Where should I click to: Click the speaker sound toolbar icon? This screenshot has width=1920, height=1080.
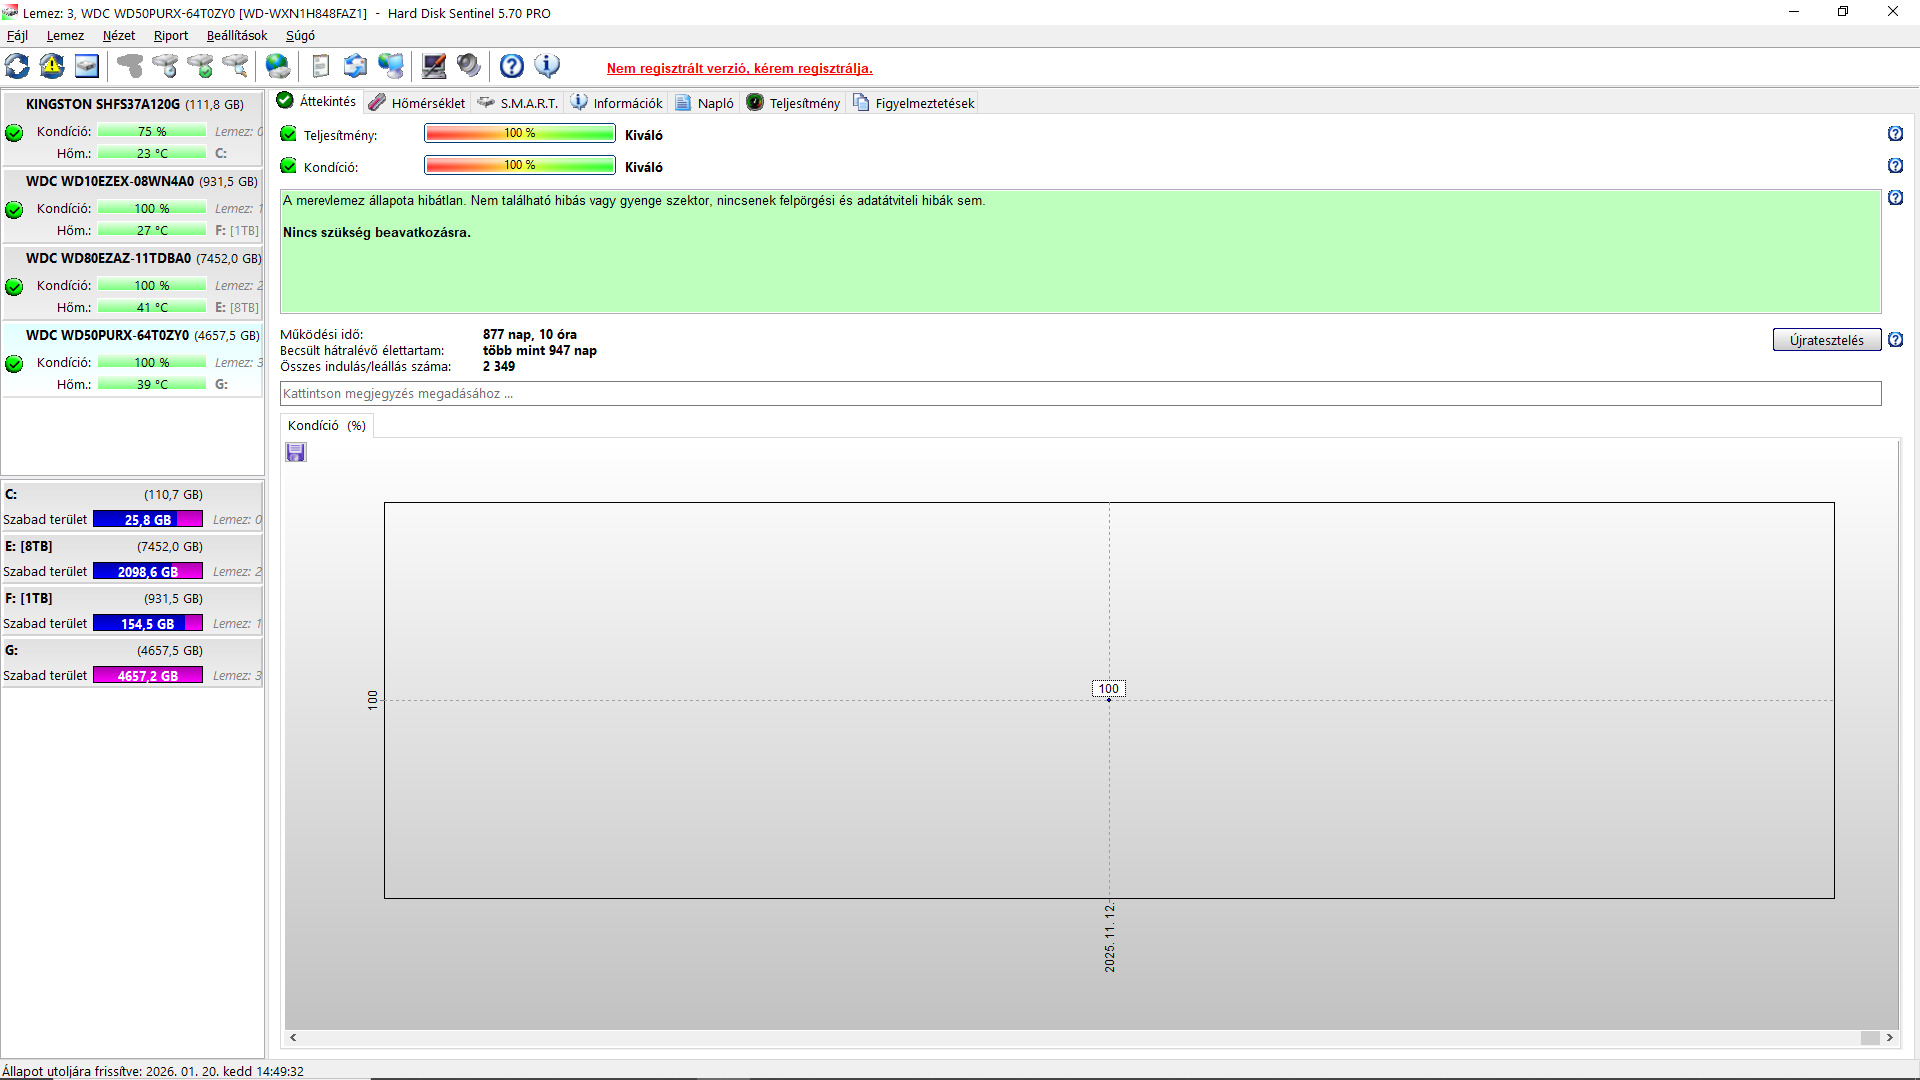[x=468, y=67]
